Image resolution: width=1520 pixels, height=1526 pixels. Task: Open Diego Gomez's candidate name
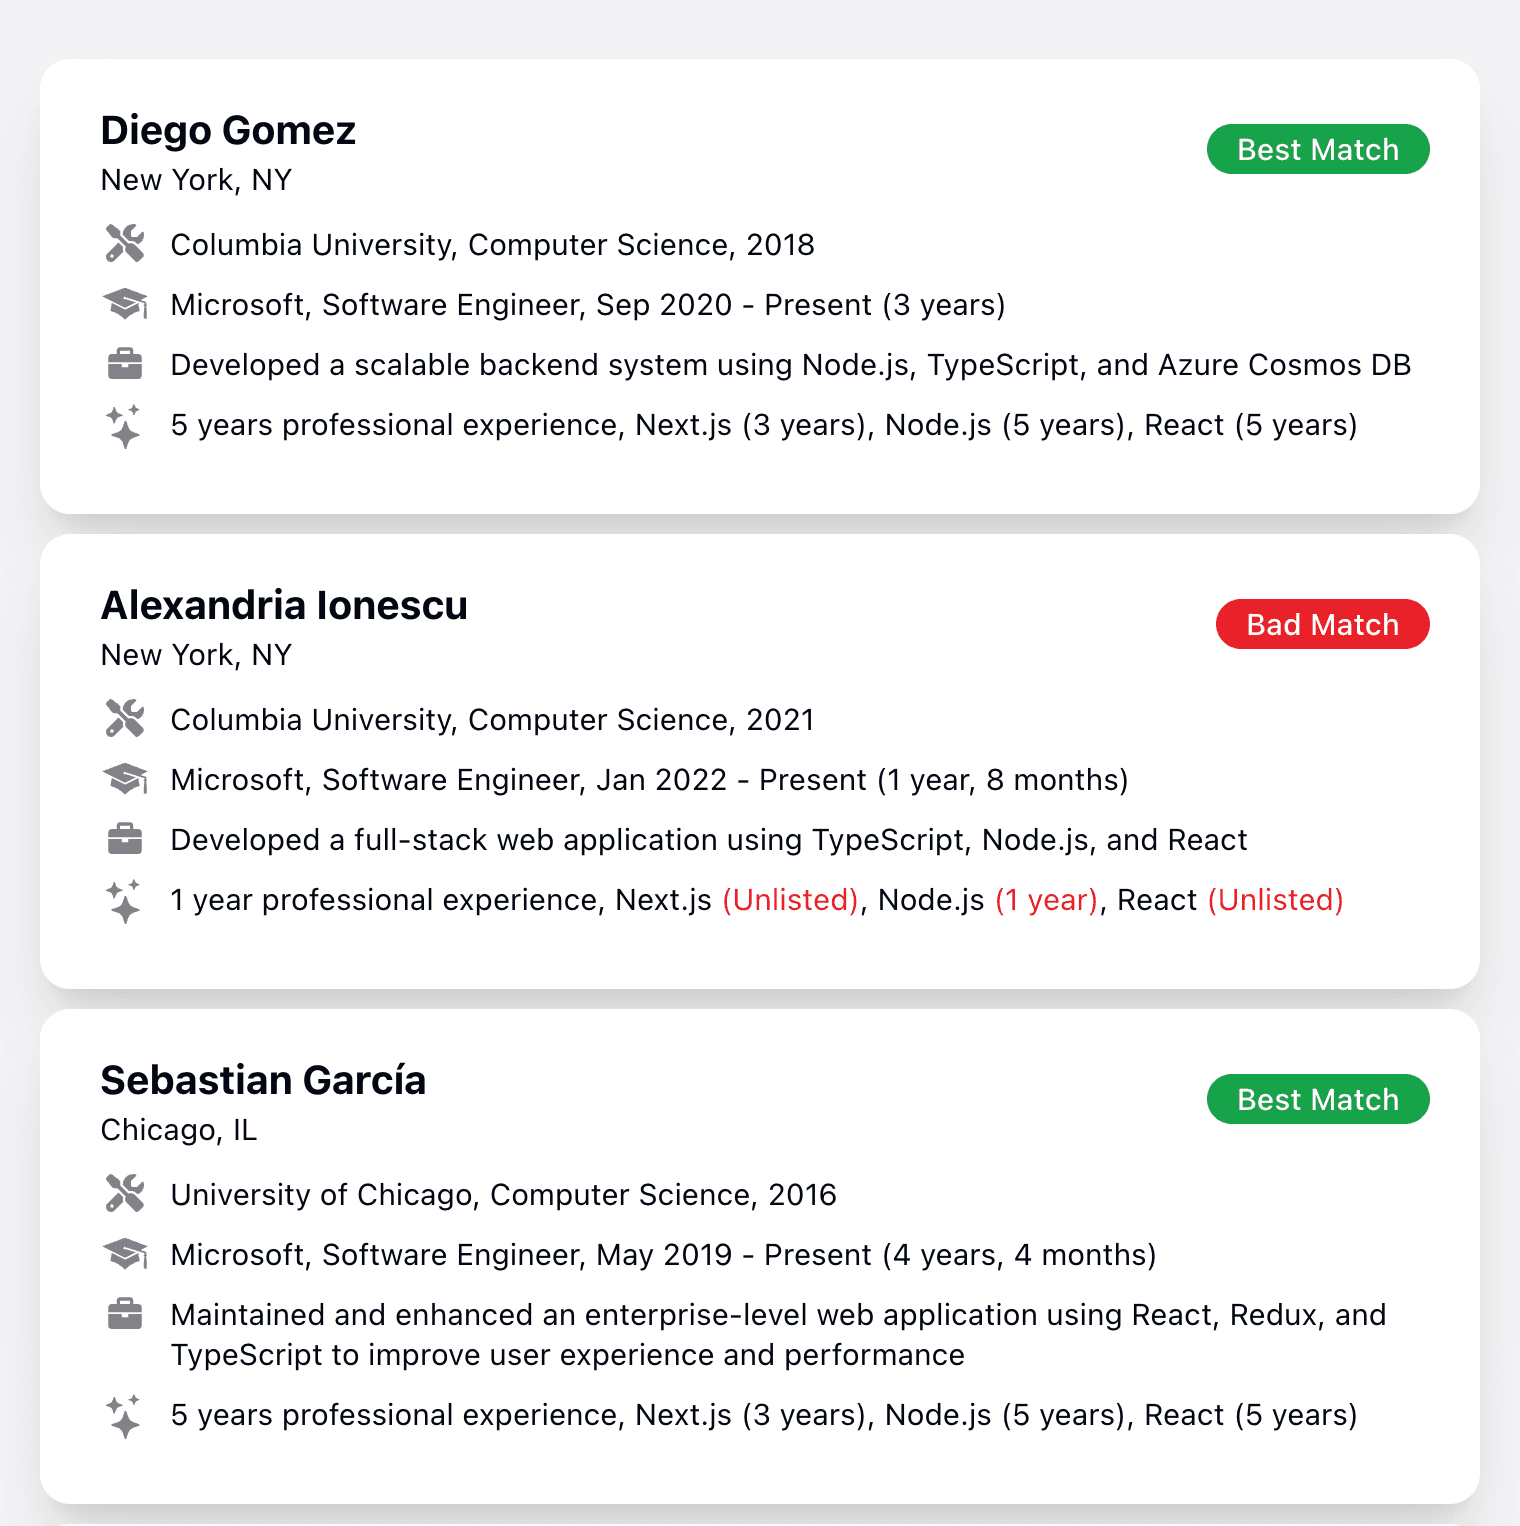point(227,129)
